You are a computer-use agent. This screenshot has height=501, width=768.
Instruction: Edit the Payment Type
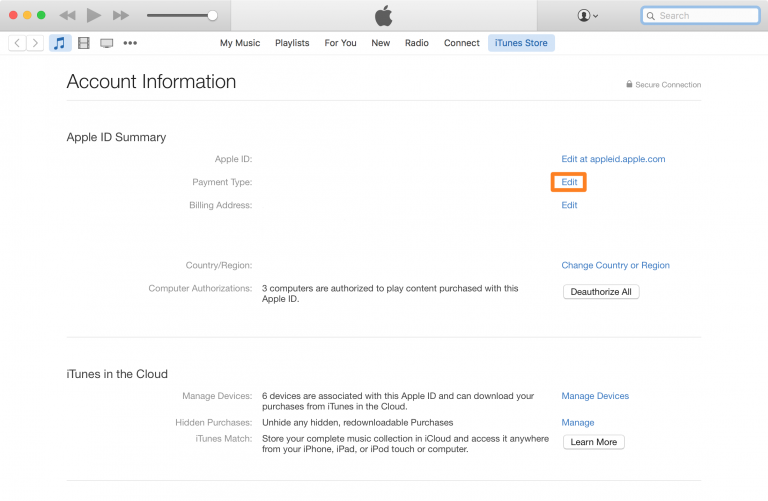(x=569, y=182)
